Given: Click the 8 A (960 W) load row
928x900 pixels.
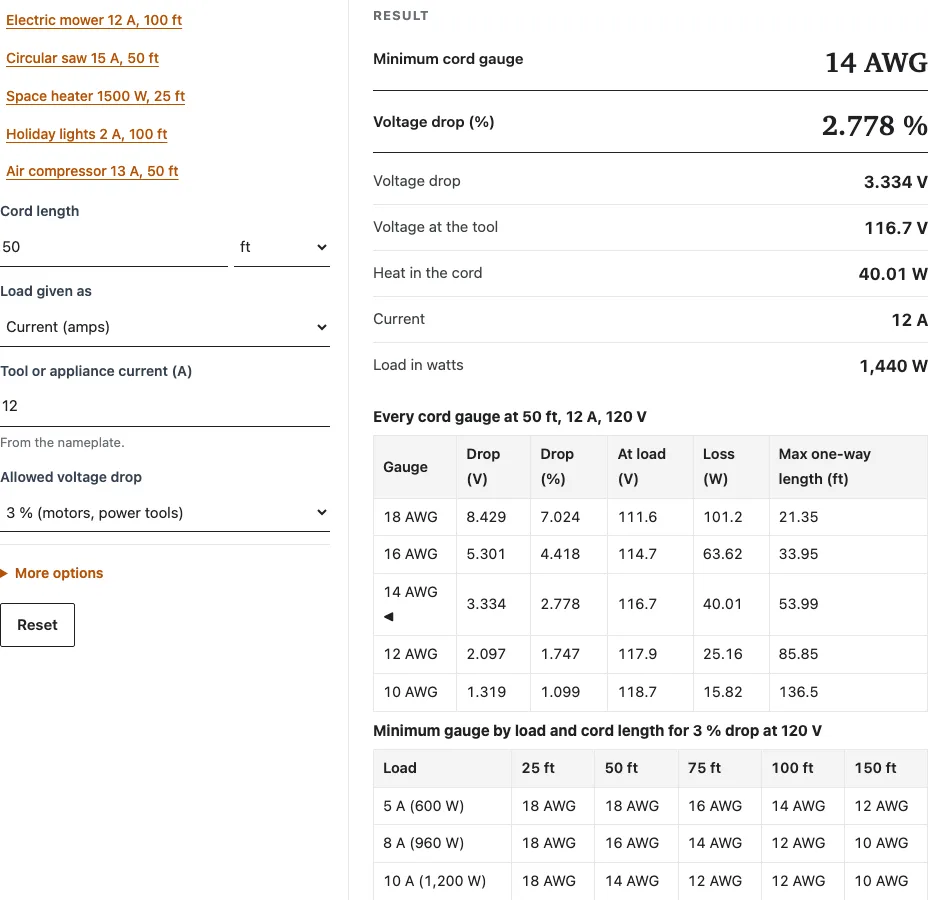Looking at the screenshot, I should point(650,843).
